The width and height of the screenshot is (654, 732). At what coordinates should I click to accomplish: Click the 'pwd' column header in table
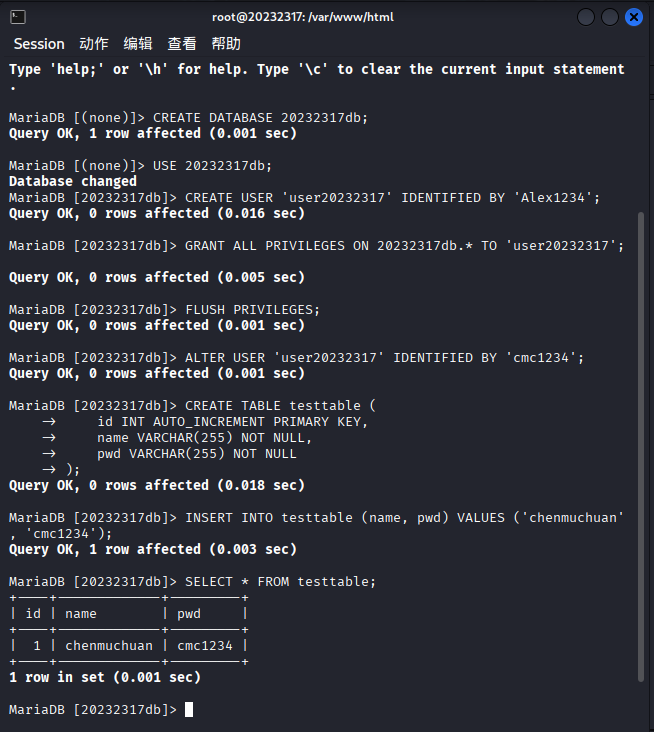[x=189, y=613]
